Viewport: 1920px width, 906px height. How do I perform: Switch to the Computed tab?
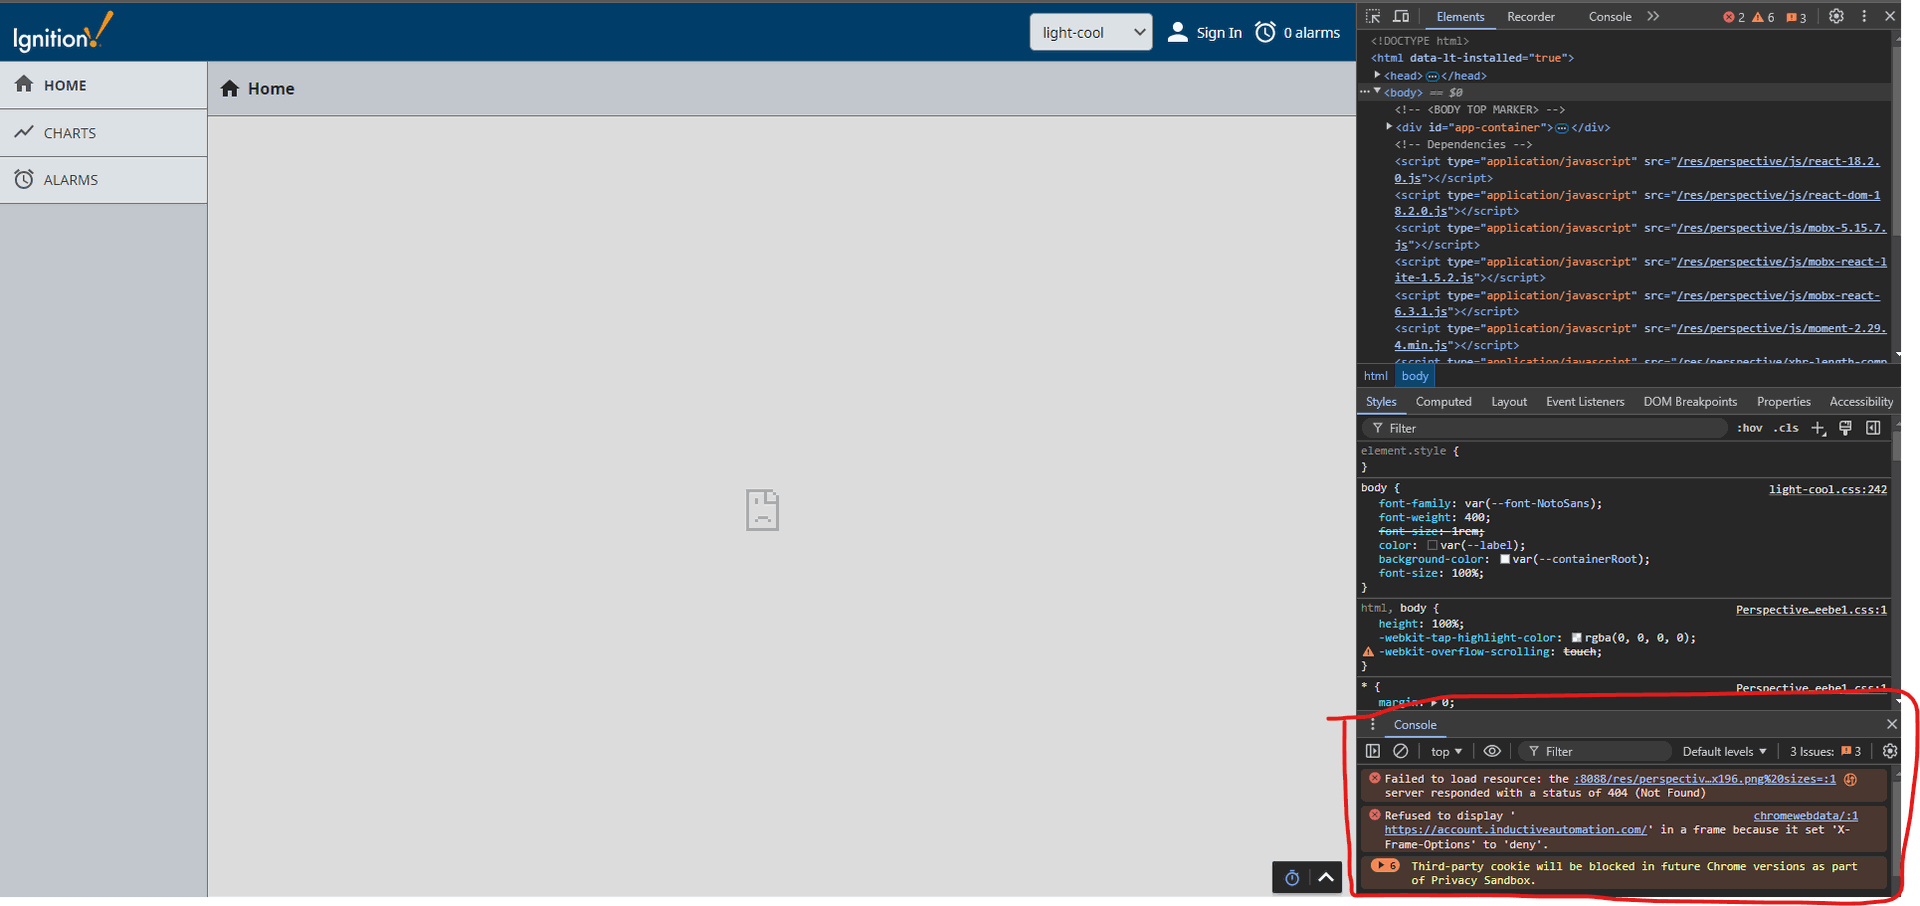click(x=1443, y=402)
